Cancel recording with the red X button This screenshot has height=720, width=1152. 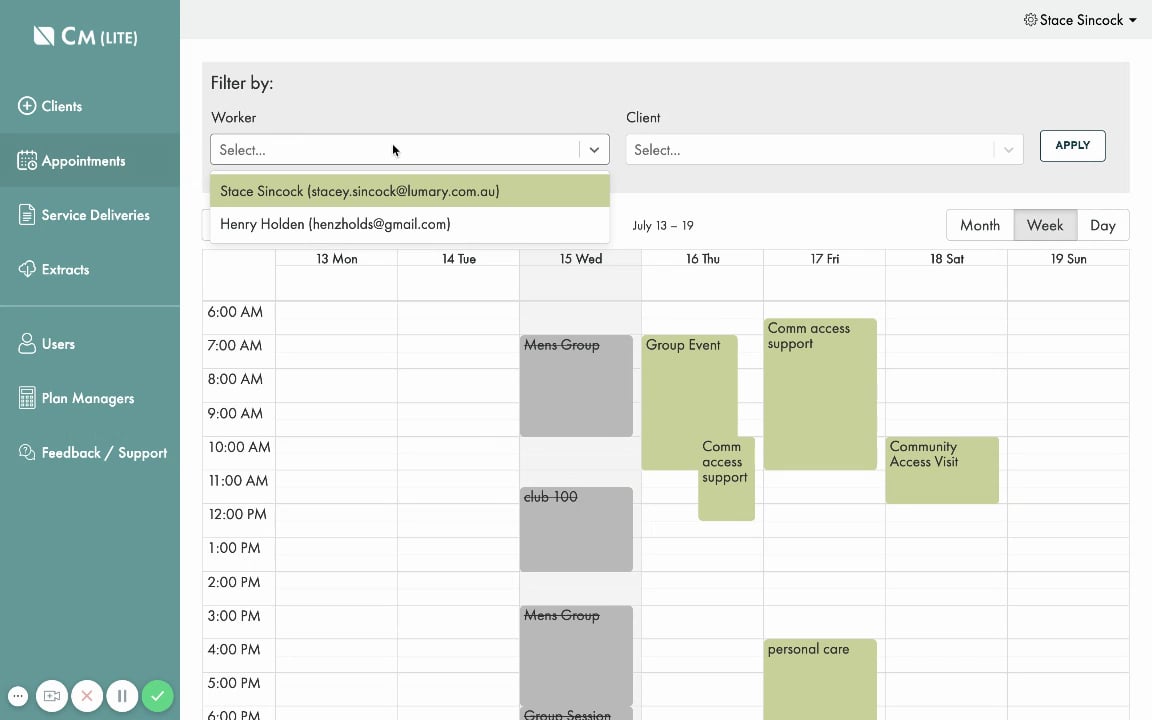tap(87, 696)
